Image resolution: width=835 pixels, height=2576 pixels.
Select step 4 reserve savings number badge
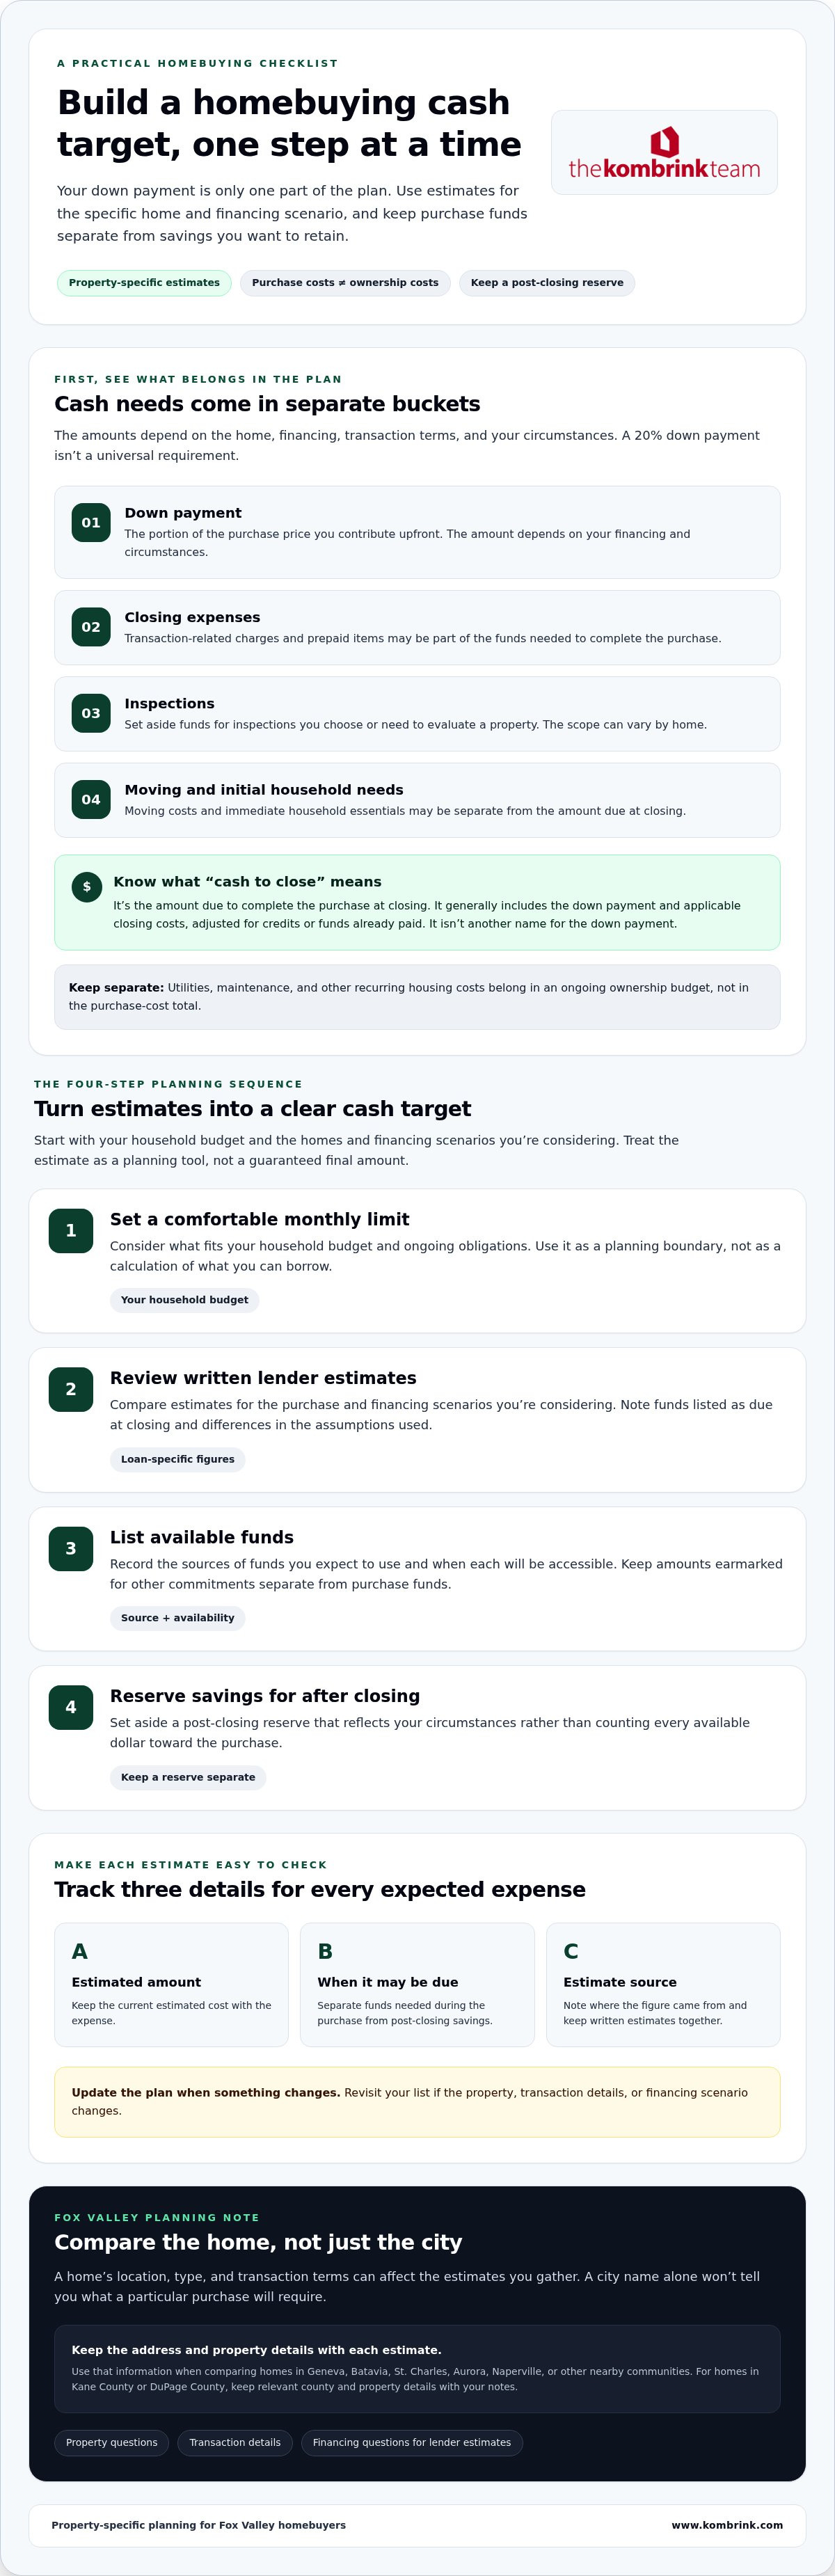coord(71,1707)
